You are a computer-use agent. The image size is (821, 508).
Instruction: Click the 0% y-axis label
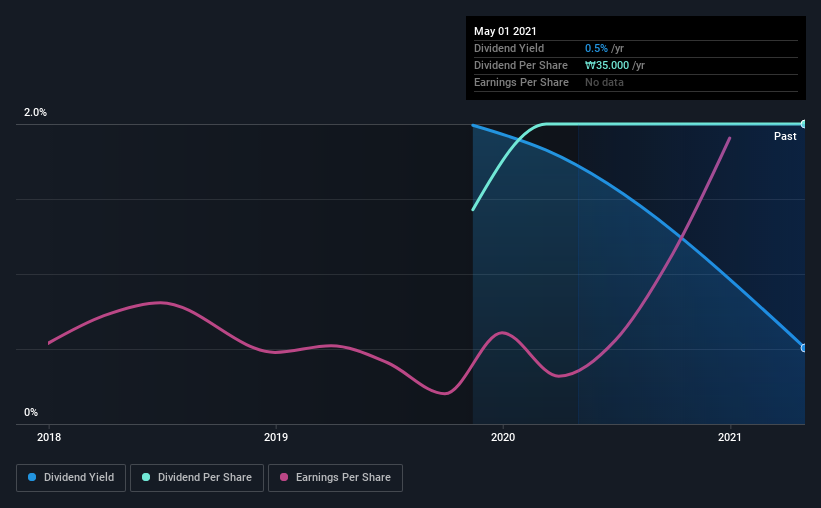[x=31, y=412]
